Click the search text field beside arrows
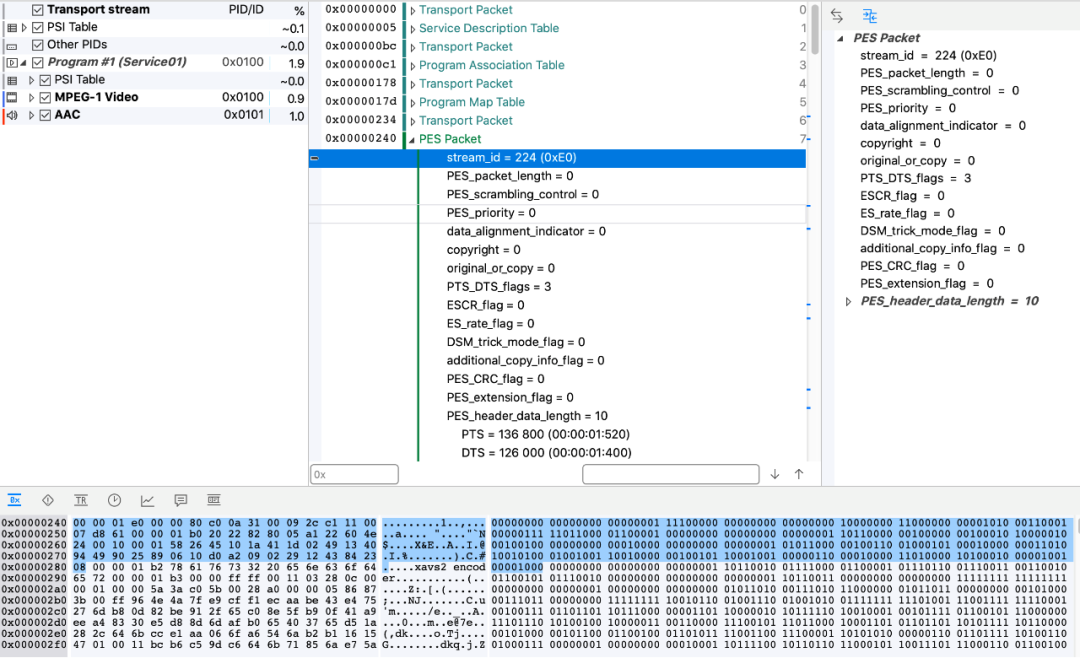 click(671, 474)
